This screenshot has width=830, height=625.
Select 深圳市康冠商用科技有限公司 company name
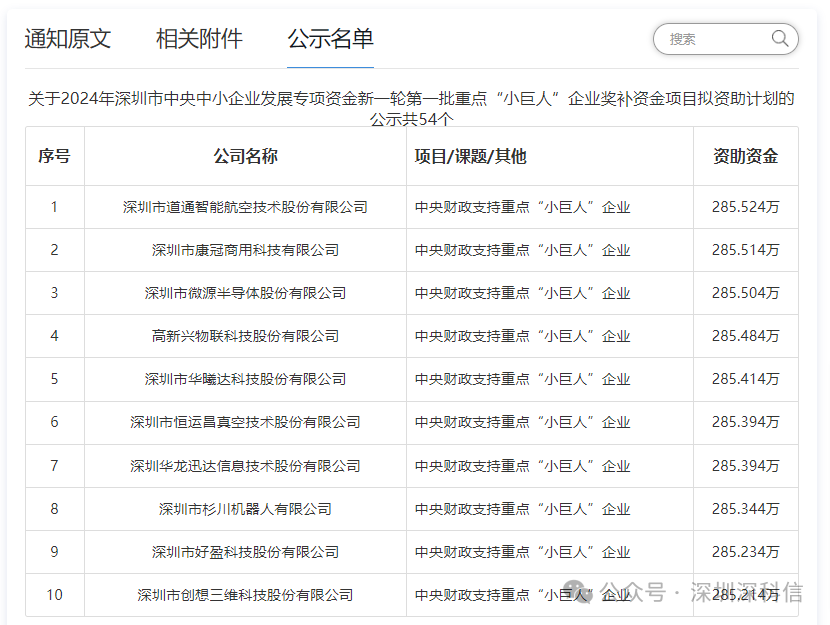tap(246, 250)
